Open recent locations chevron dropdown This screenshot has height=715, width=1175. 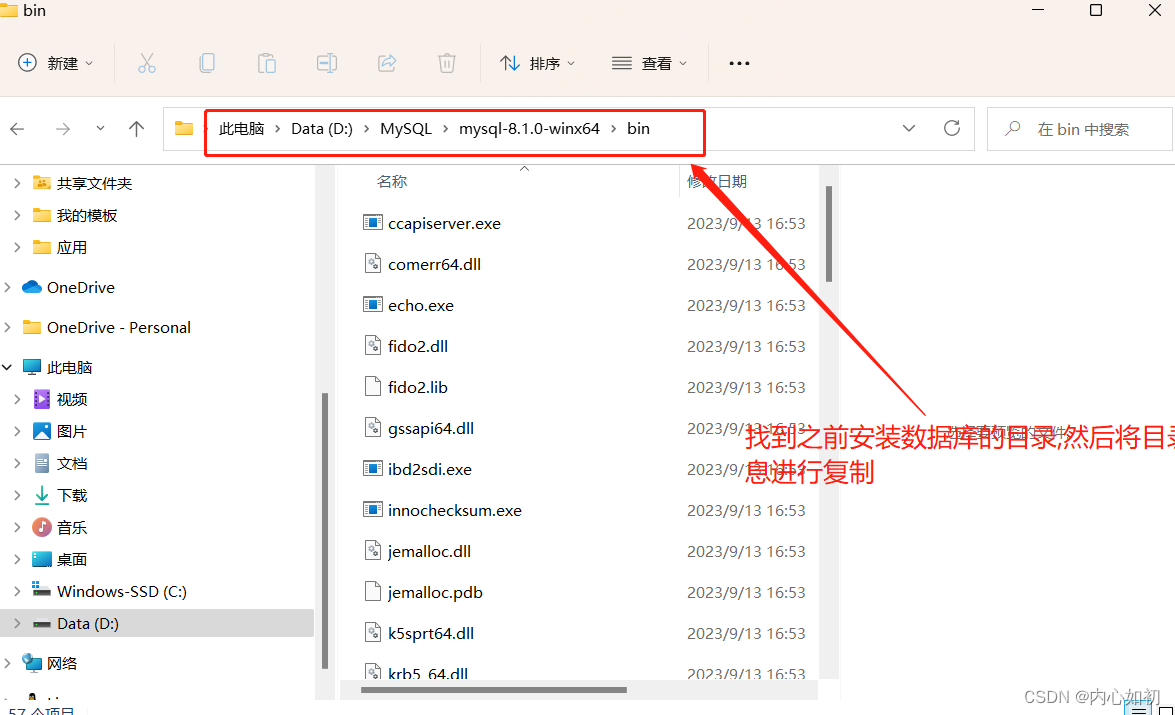pos(100,129)
